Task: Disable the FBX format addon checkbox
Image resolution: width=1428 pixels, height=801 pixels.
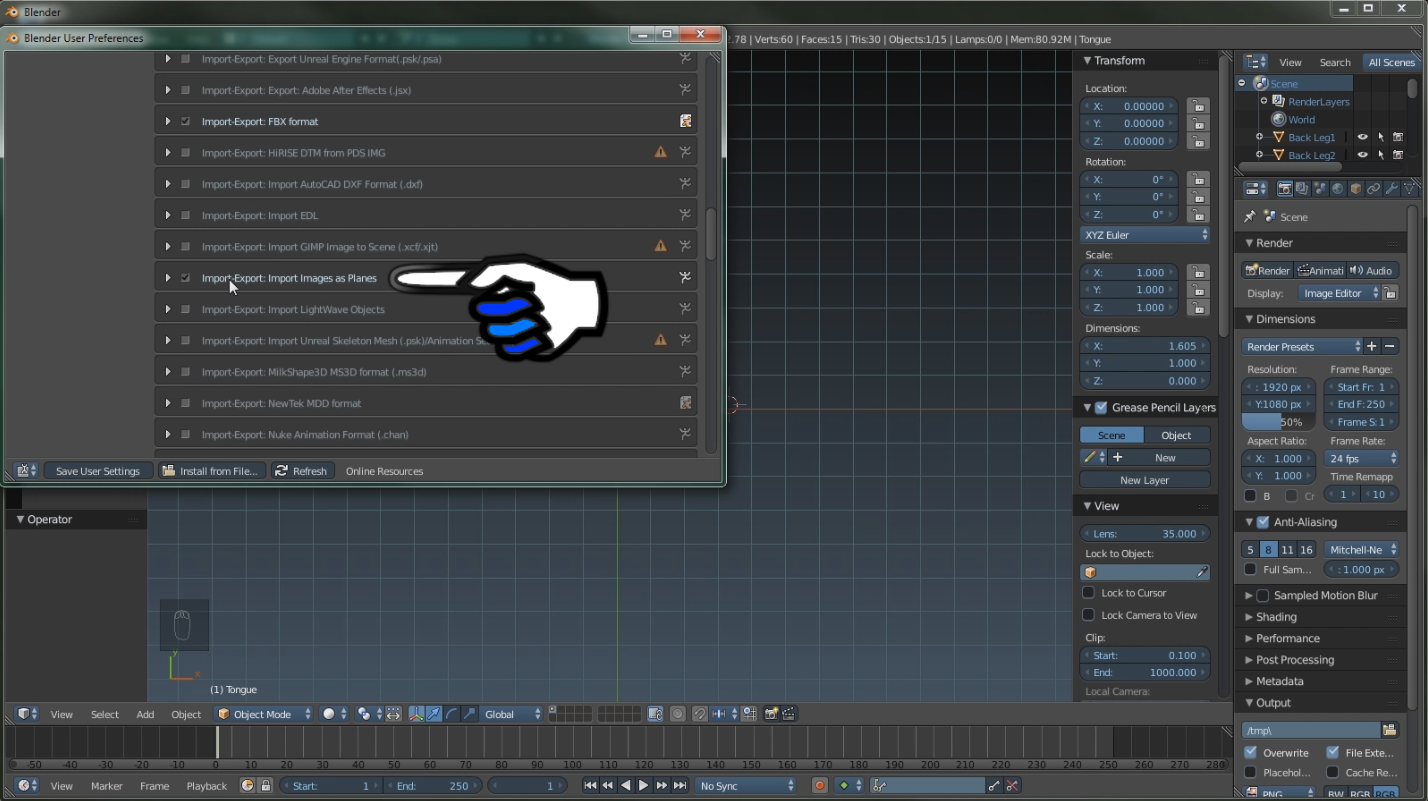Action: (x=186, y=121)
